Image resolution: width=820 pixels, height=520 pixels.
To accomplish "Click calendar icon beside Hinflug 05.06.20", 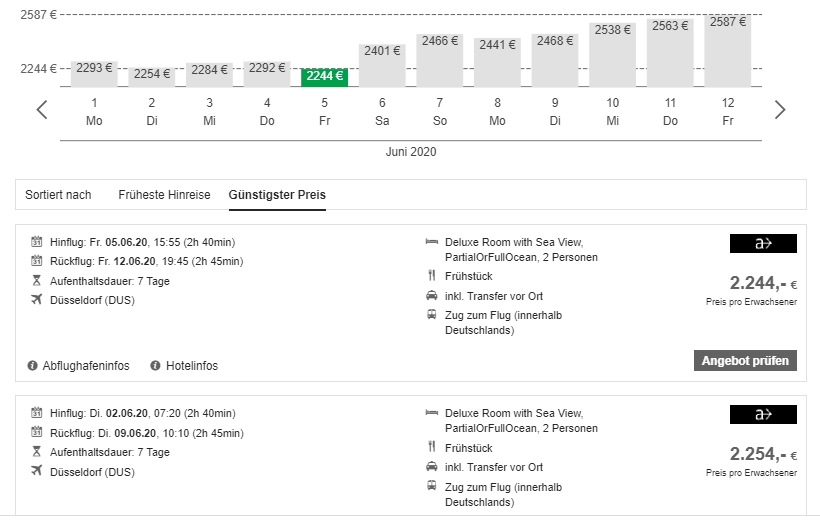I will [36, 242].
